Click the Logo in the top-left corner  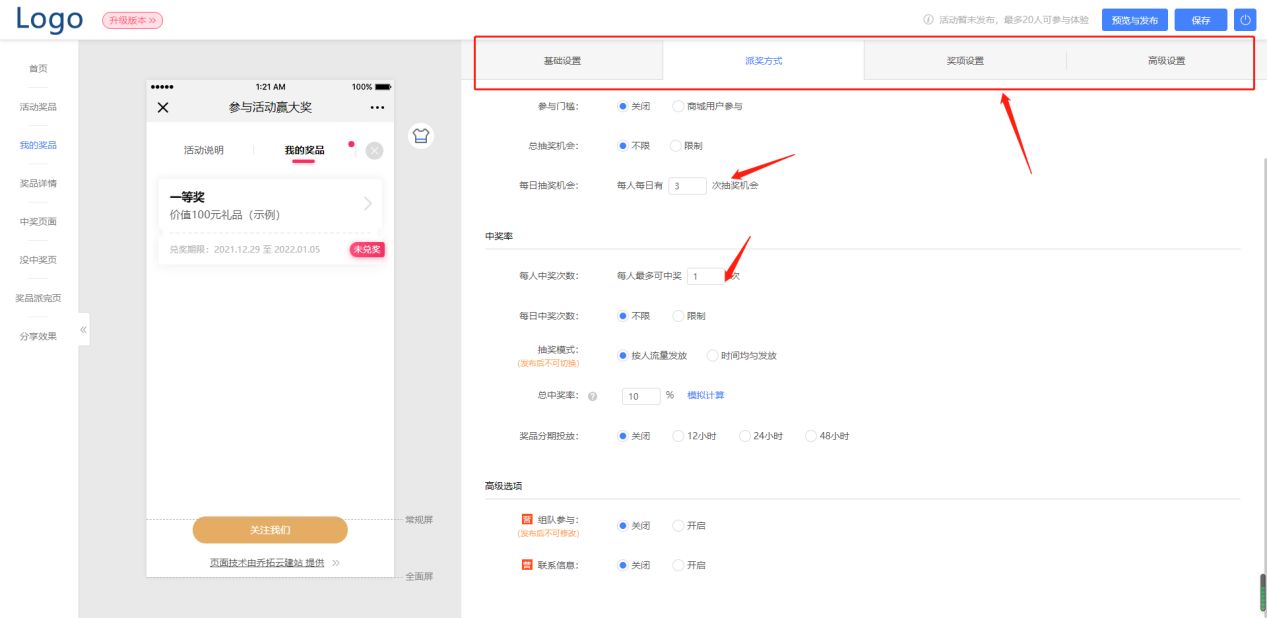[47, 19]
